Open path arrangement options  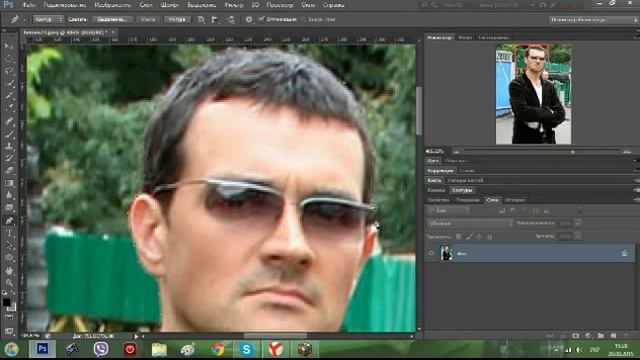pos(231,20)
